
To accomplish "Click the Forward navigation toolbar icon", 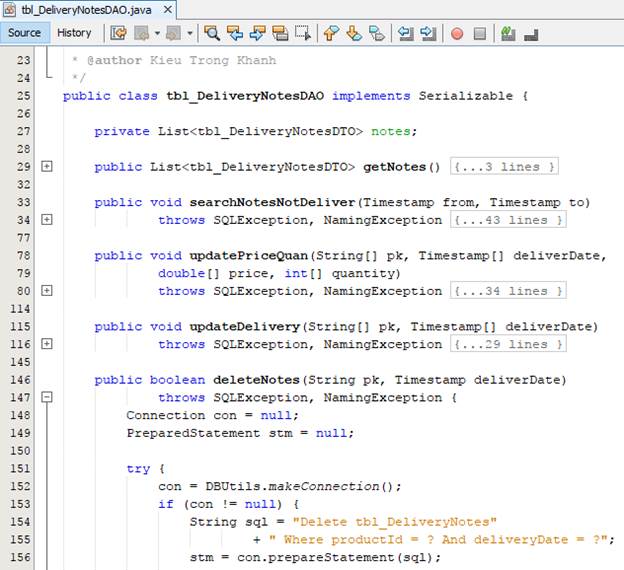I will pyautogui.click(x=174, y=33).
